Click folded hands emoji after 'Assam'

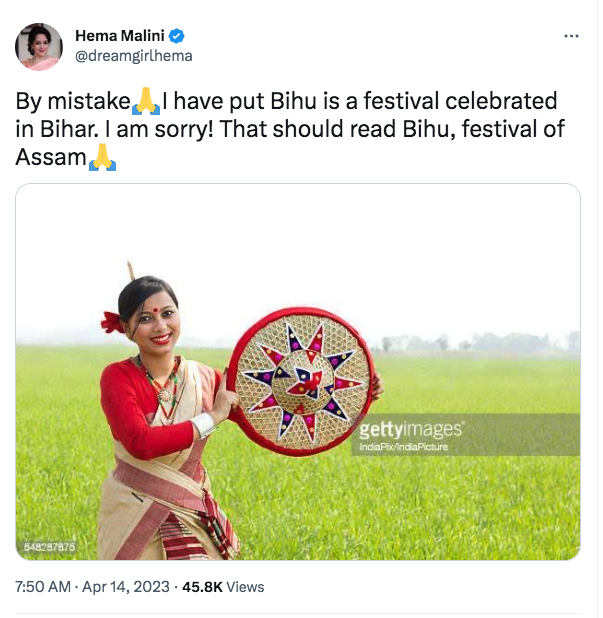coord(102,157)
